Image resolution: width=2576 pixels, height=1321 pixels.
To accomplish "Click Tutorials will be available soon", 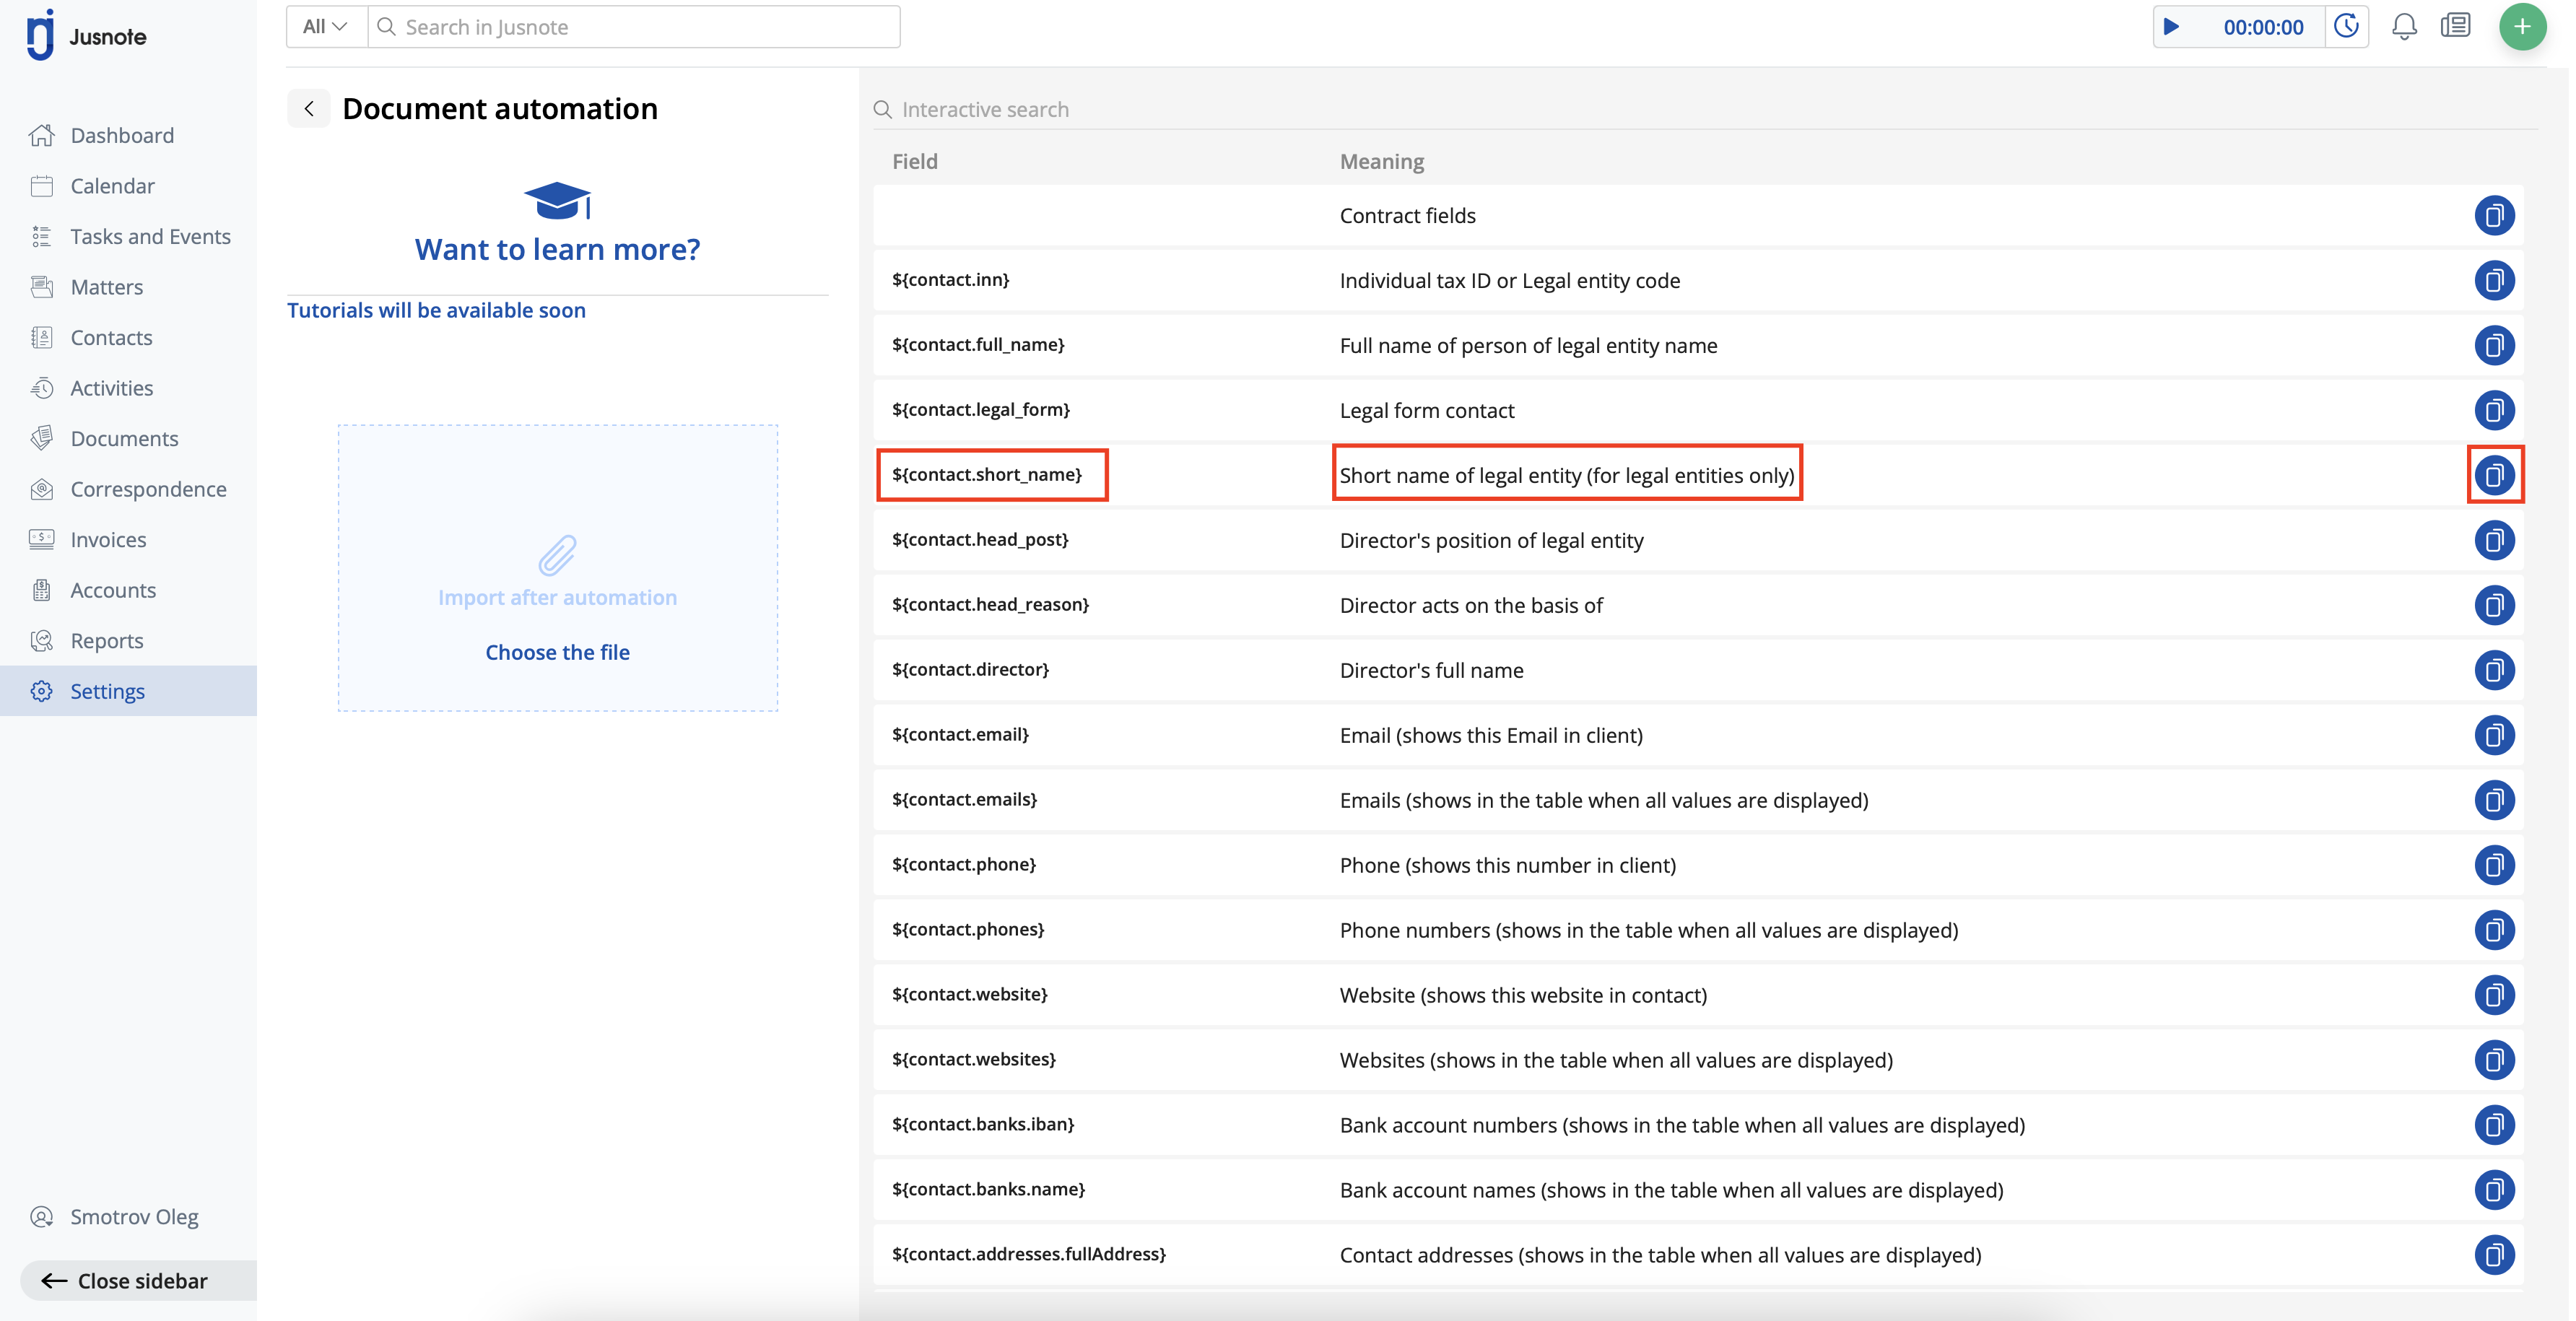I will tap(436, 310).
